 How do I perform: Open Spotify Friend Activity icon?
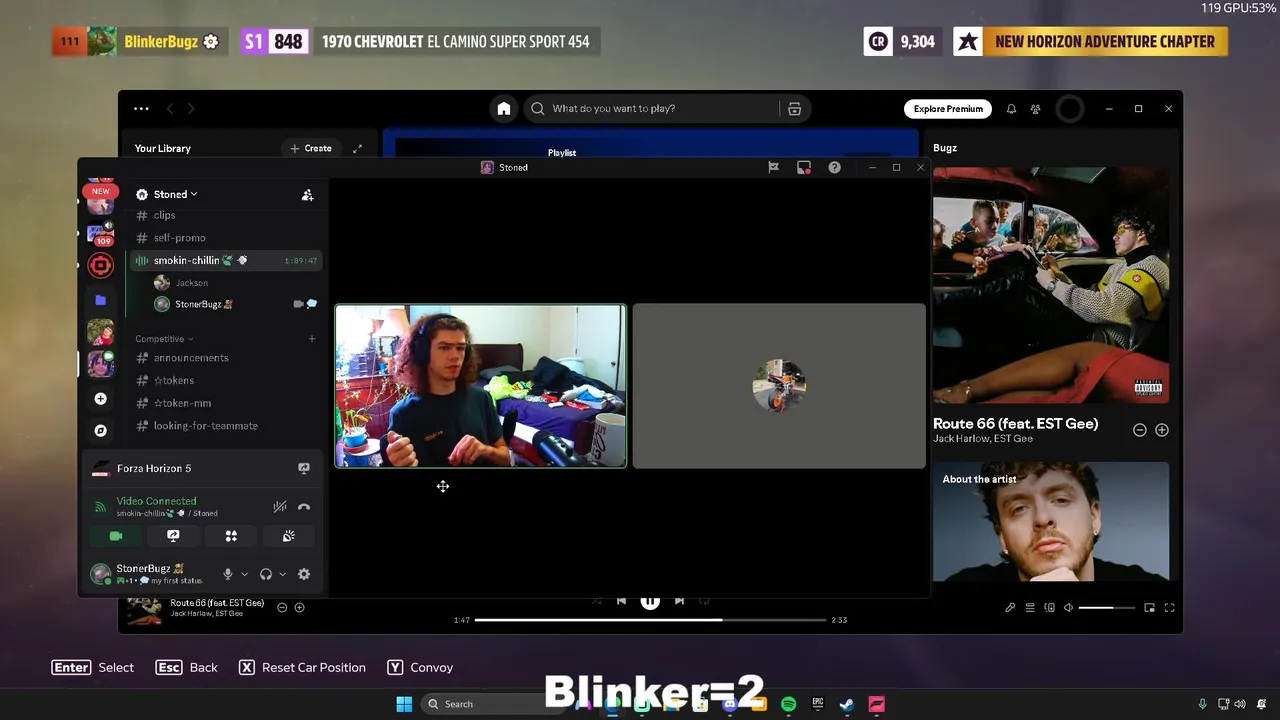point(1036,109)
